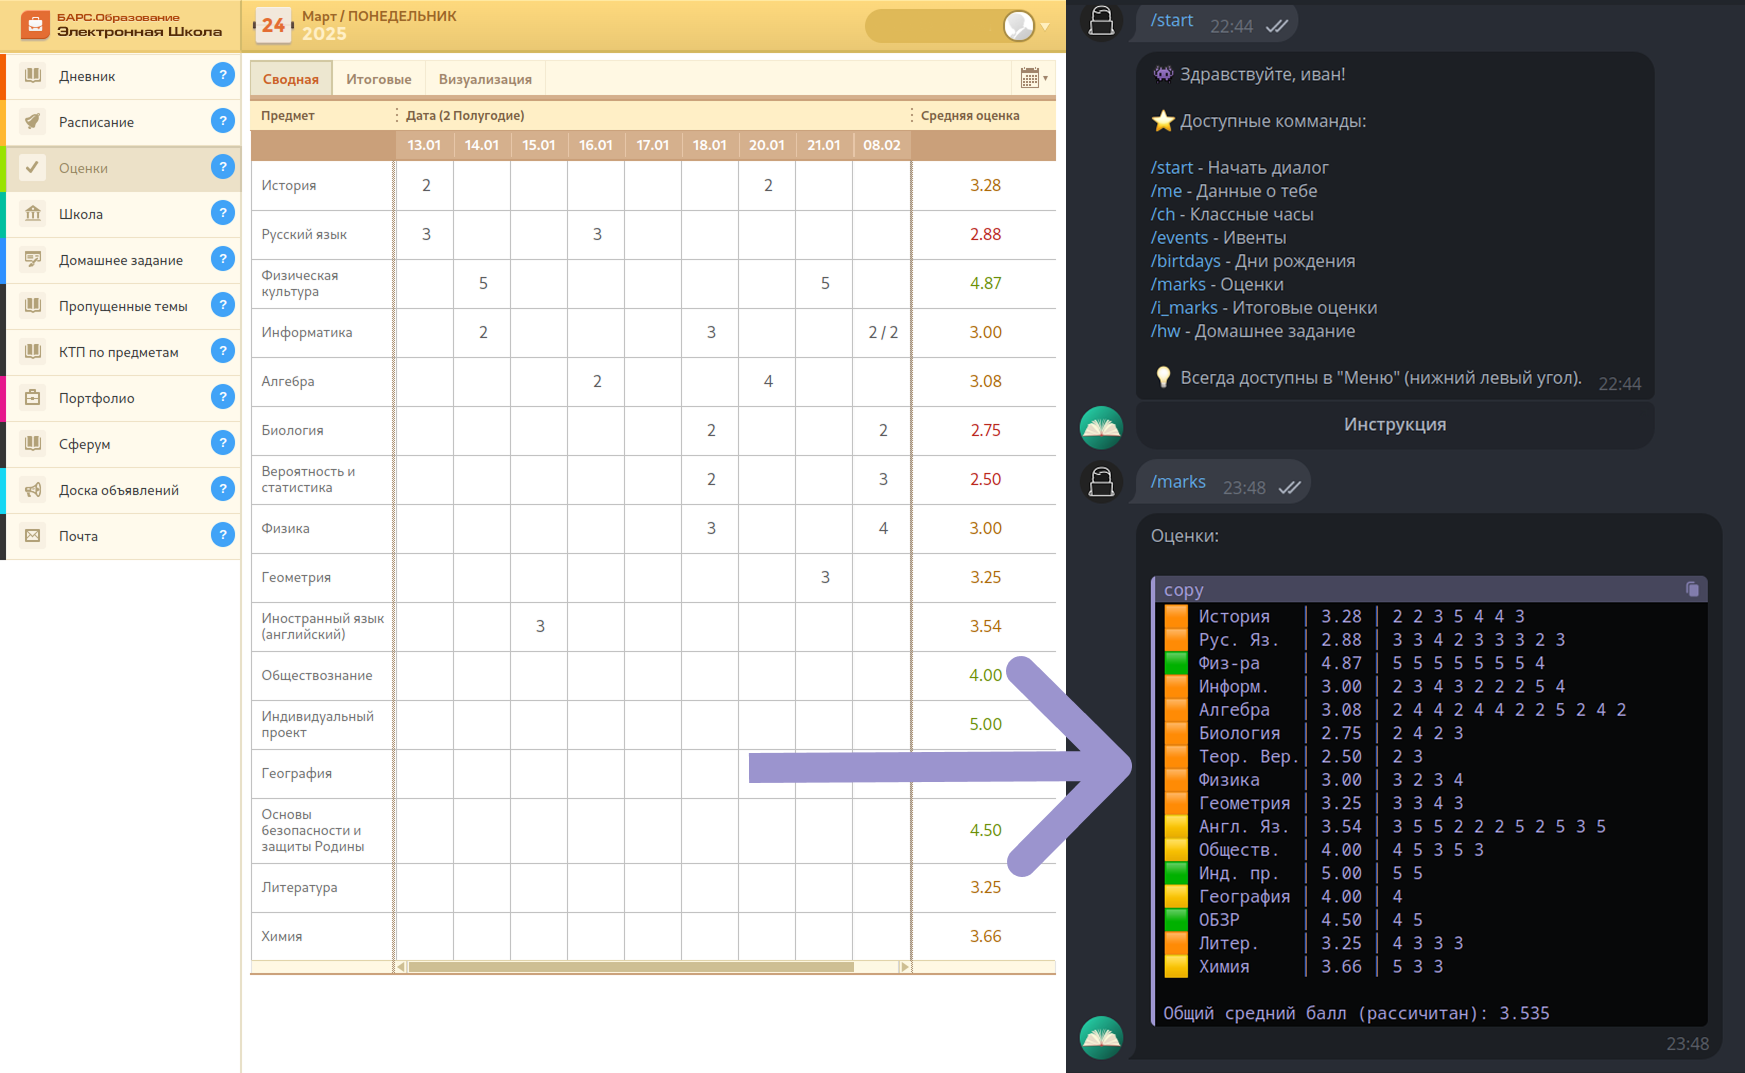Click the Инструкция button in Telegram
The image size is (1745, 1073).
pyautogui.click(x=1395, y=425)
